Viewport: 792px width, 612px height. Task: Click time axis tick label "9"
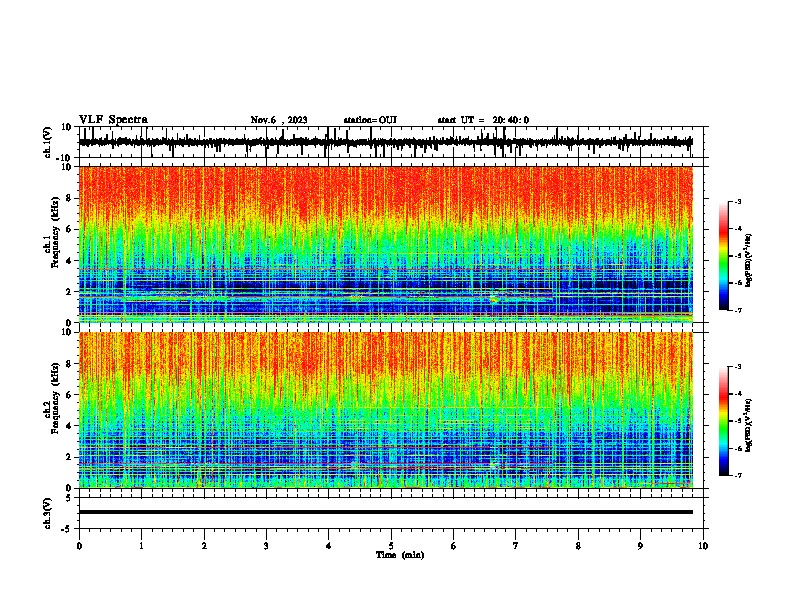click(640, 546)
